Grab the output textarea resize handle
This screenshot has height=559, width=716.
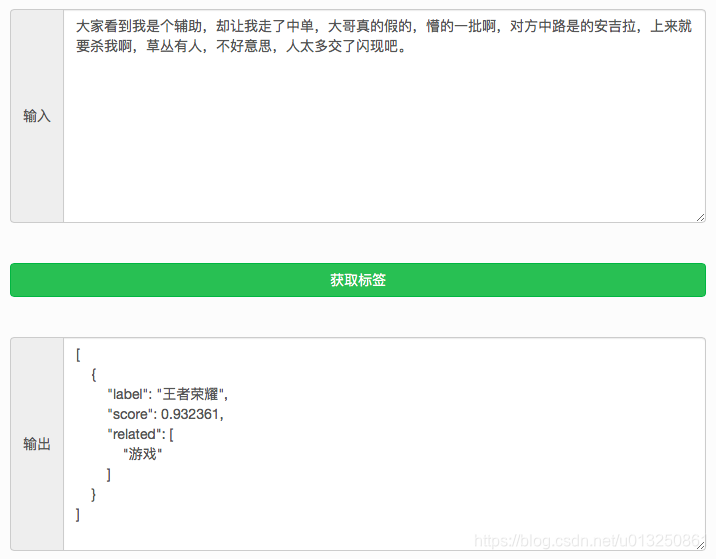[x=700, y=545]
